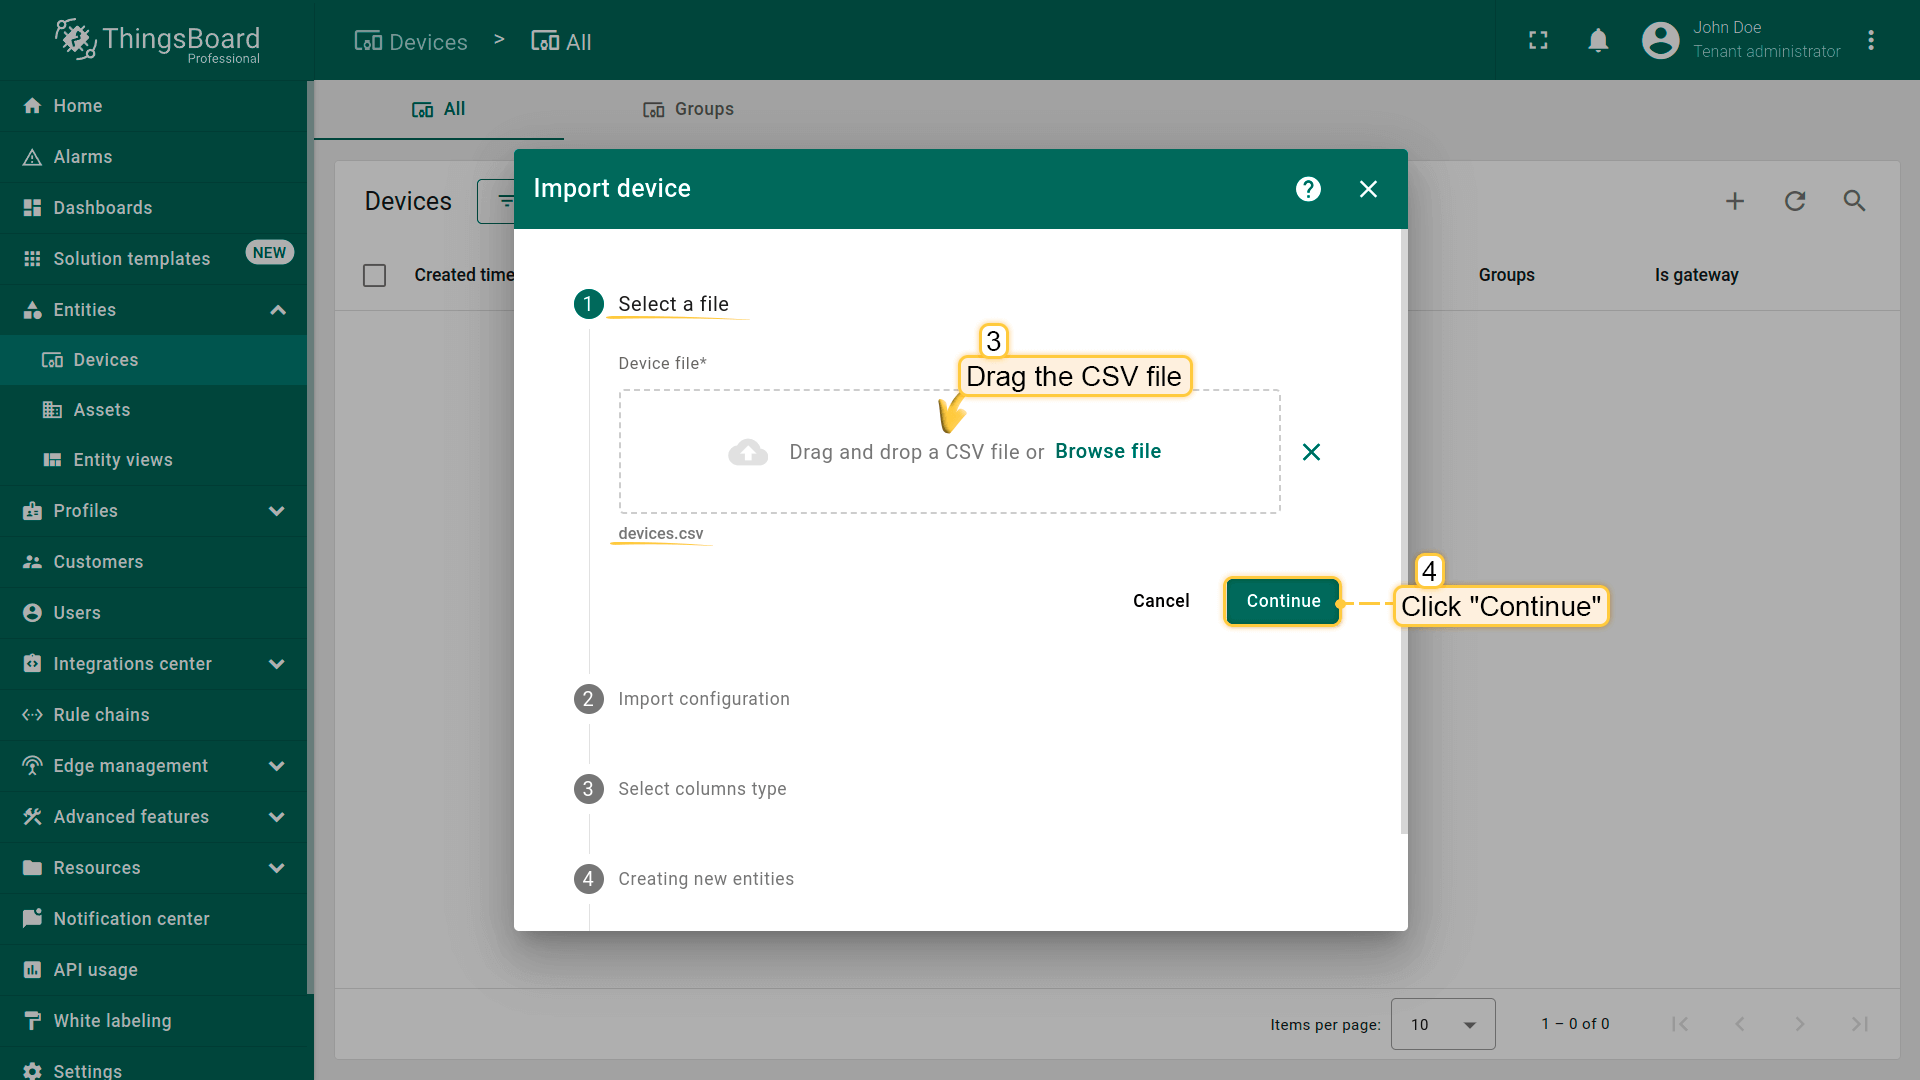This screenshot has height=1080, width=1920.
Task: Click the dialog's vertical scrollbar
Action: pyautogui.click(x=1404, y=530)
